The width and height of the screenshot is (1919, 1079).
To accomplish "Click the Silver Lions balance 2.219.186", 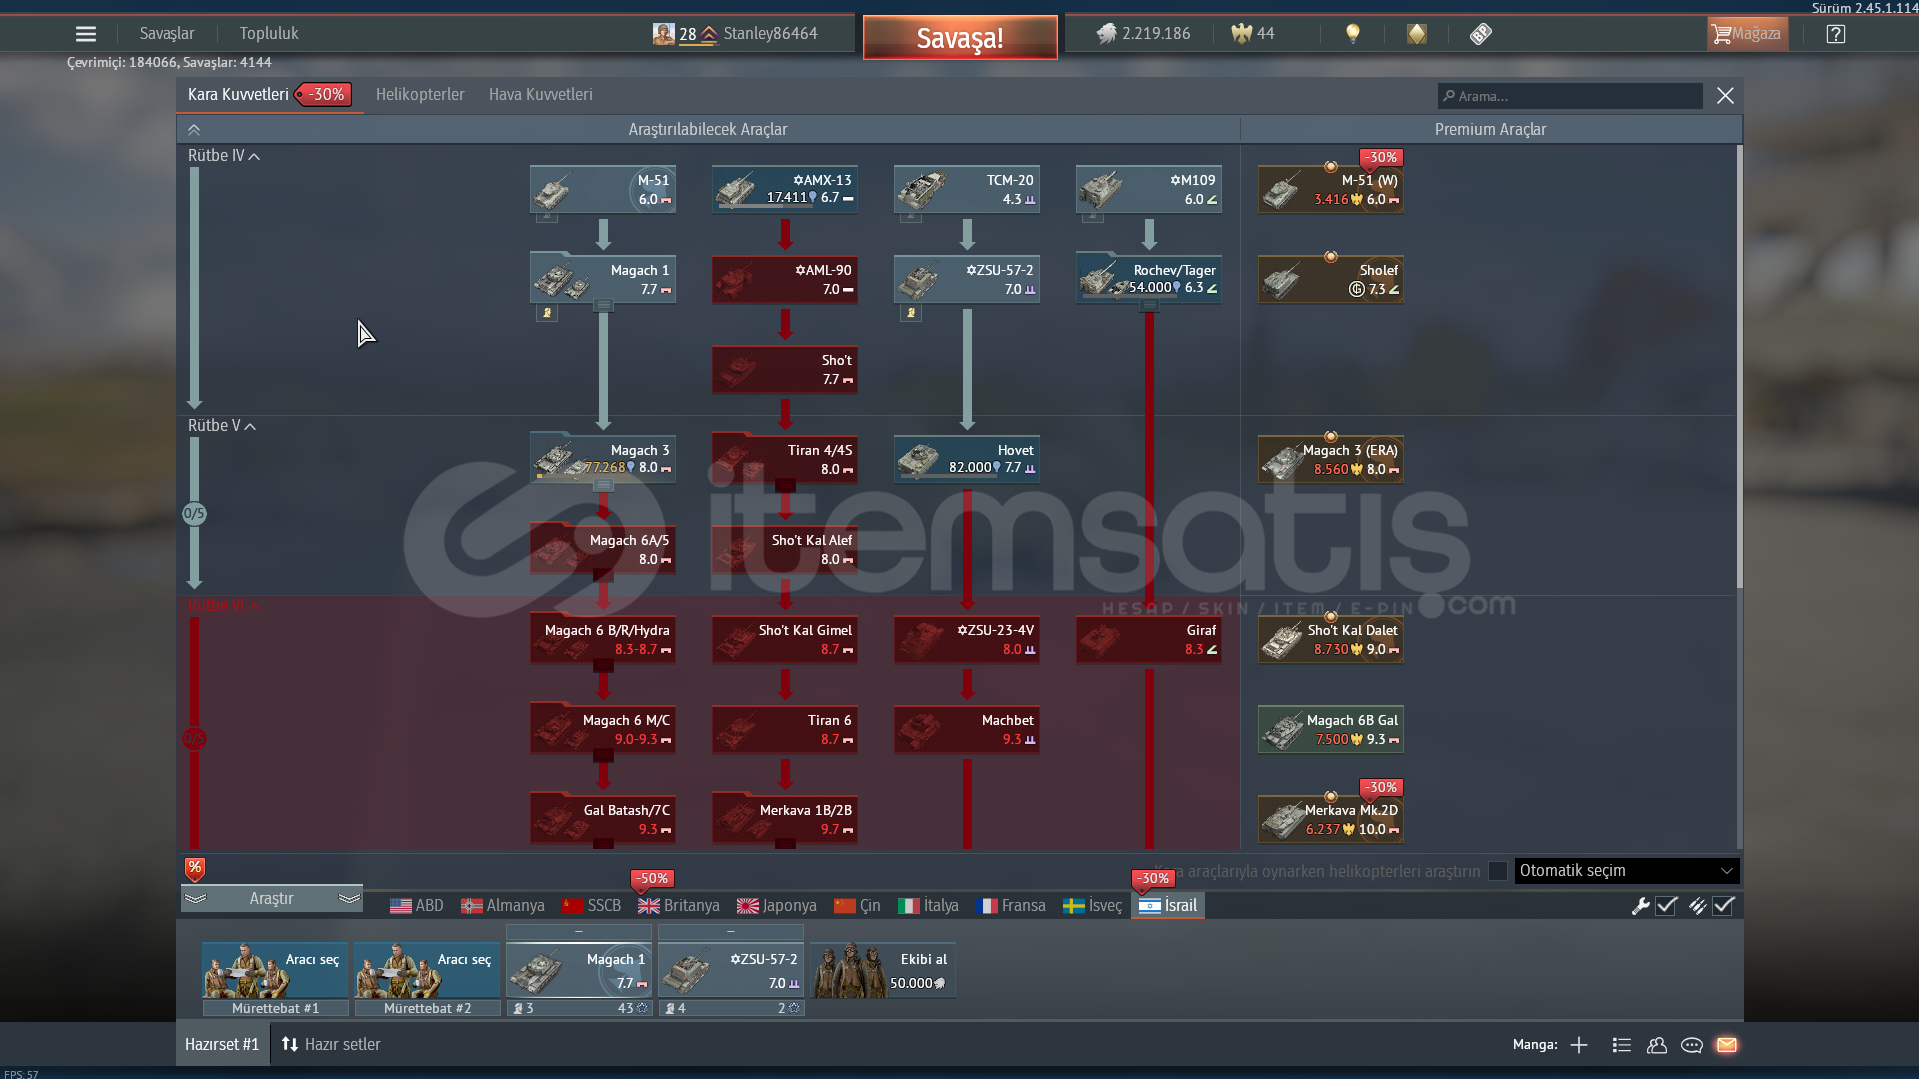I will (1144, 34).
